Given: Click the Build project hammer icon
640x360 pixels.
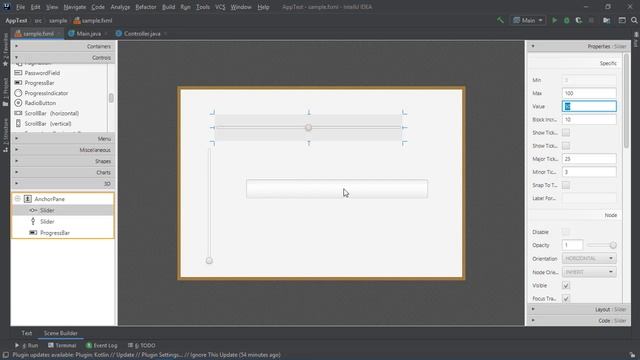Looking at the screenshot, I should [500, 20].
